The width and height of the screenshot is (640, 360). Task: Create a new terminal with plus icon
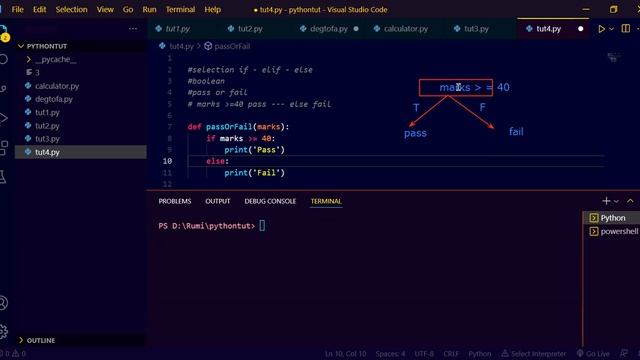coord(606,201)
